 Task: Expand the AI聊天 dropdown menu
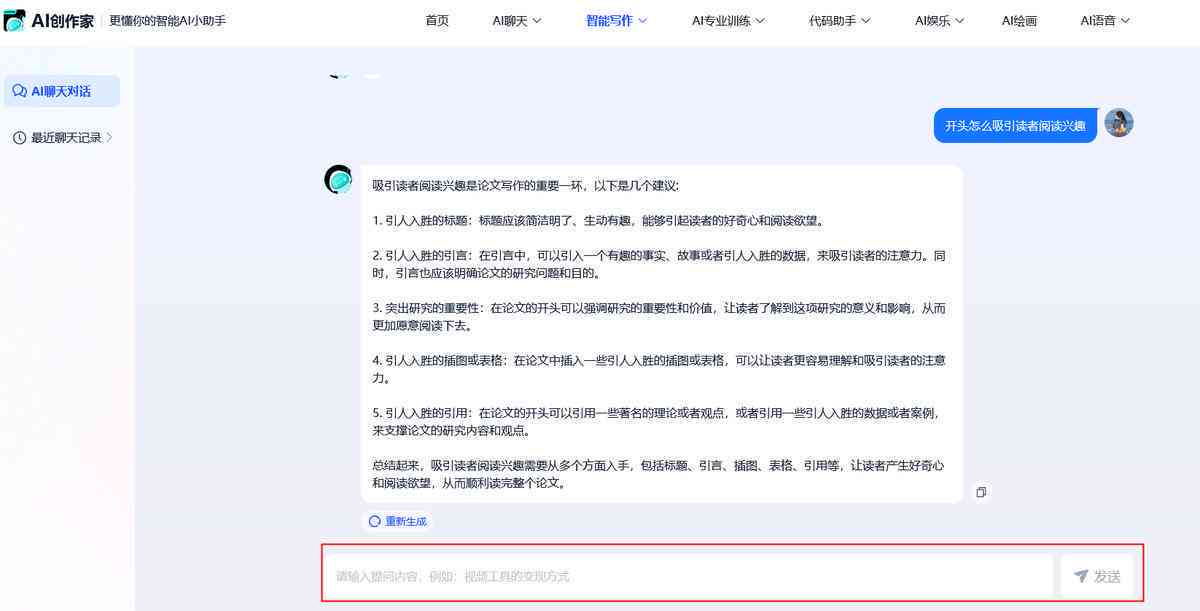pos(517,20)
